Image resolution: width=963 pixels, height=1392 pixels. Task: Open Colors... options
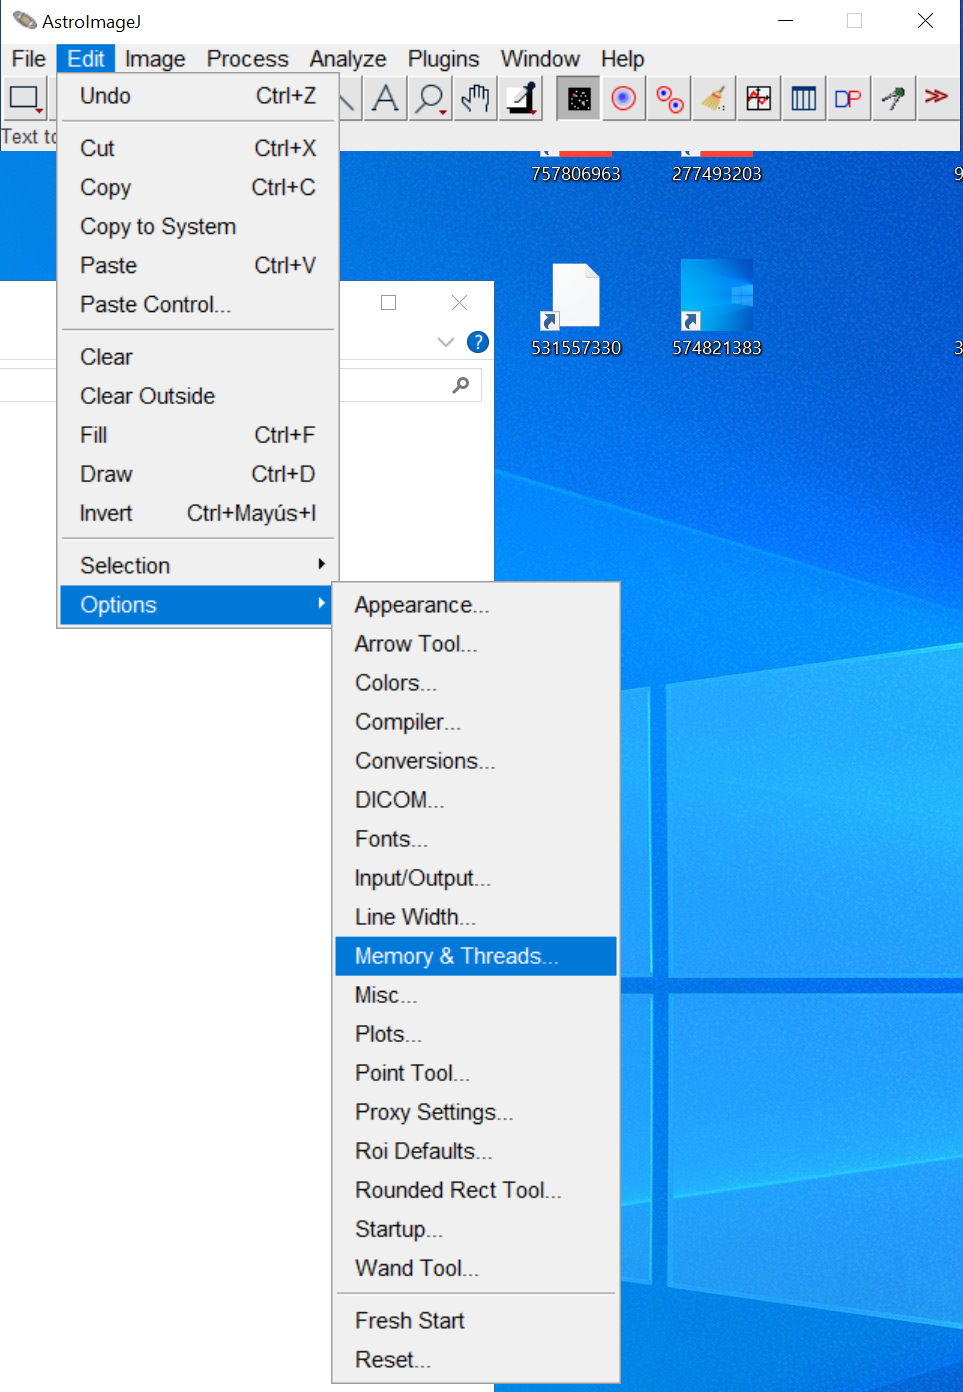476,683
